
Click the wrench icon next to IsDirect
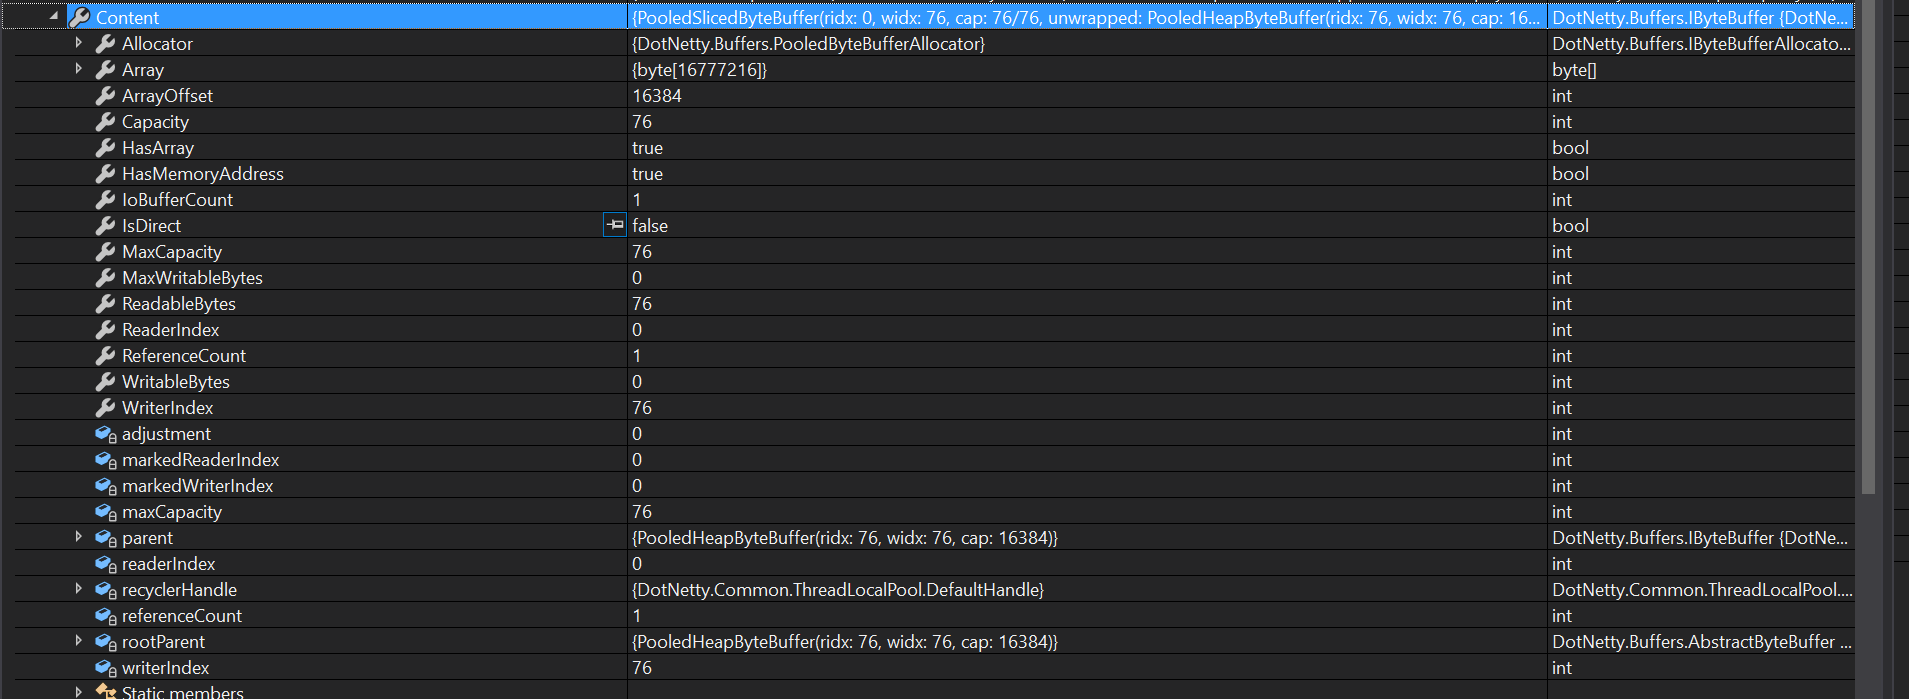pyautogui.click(x=106, y=225)
